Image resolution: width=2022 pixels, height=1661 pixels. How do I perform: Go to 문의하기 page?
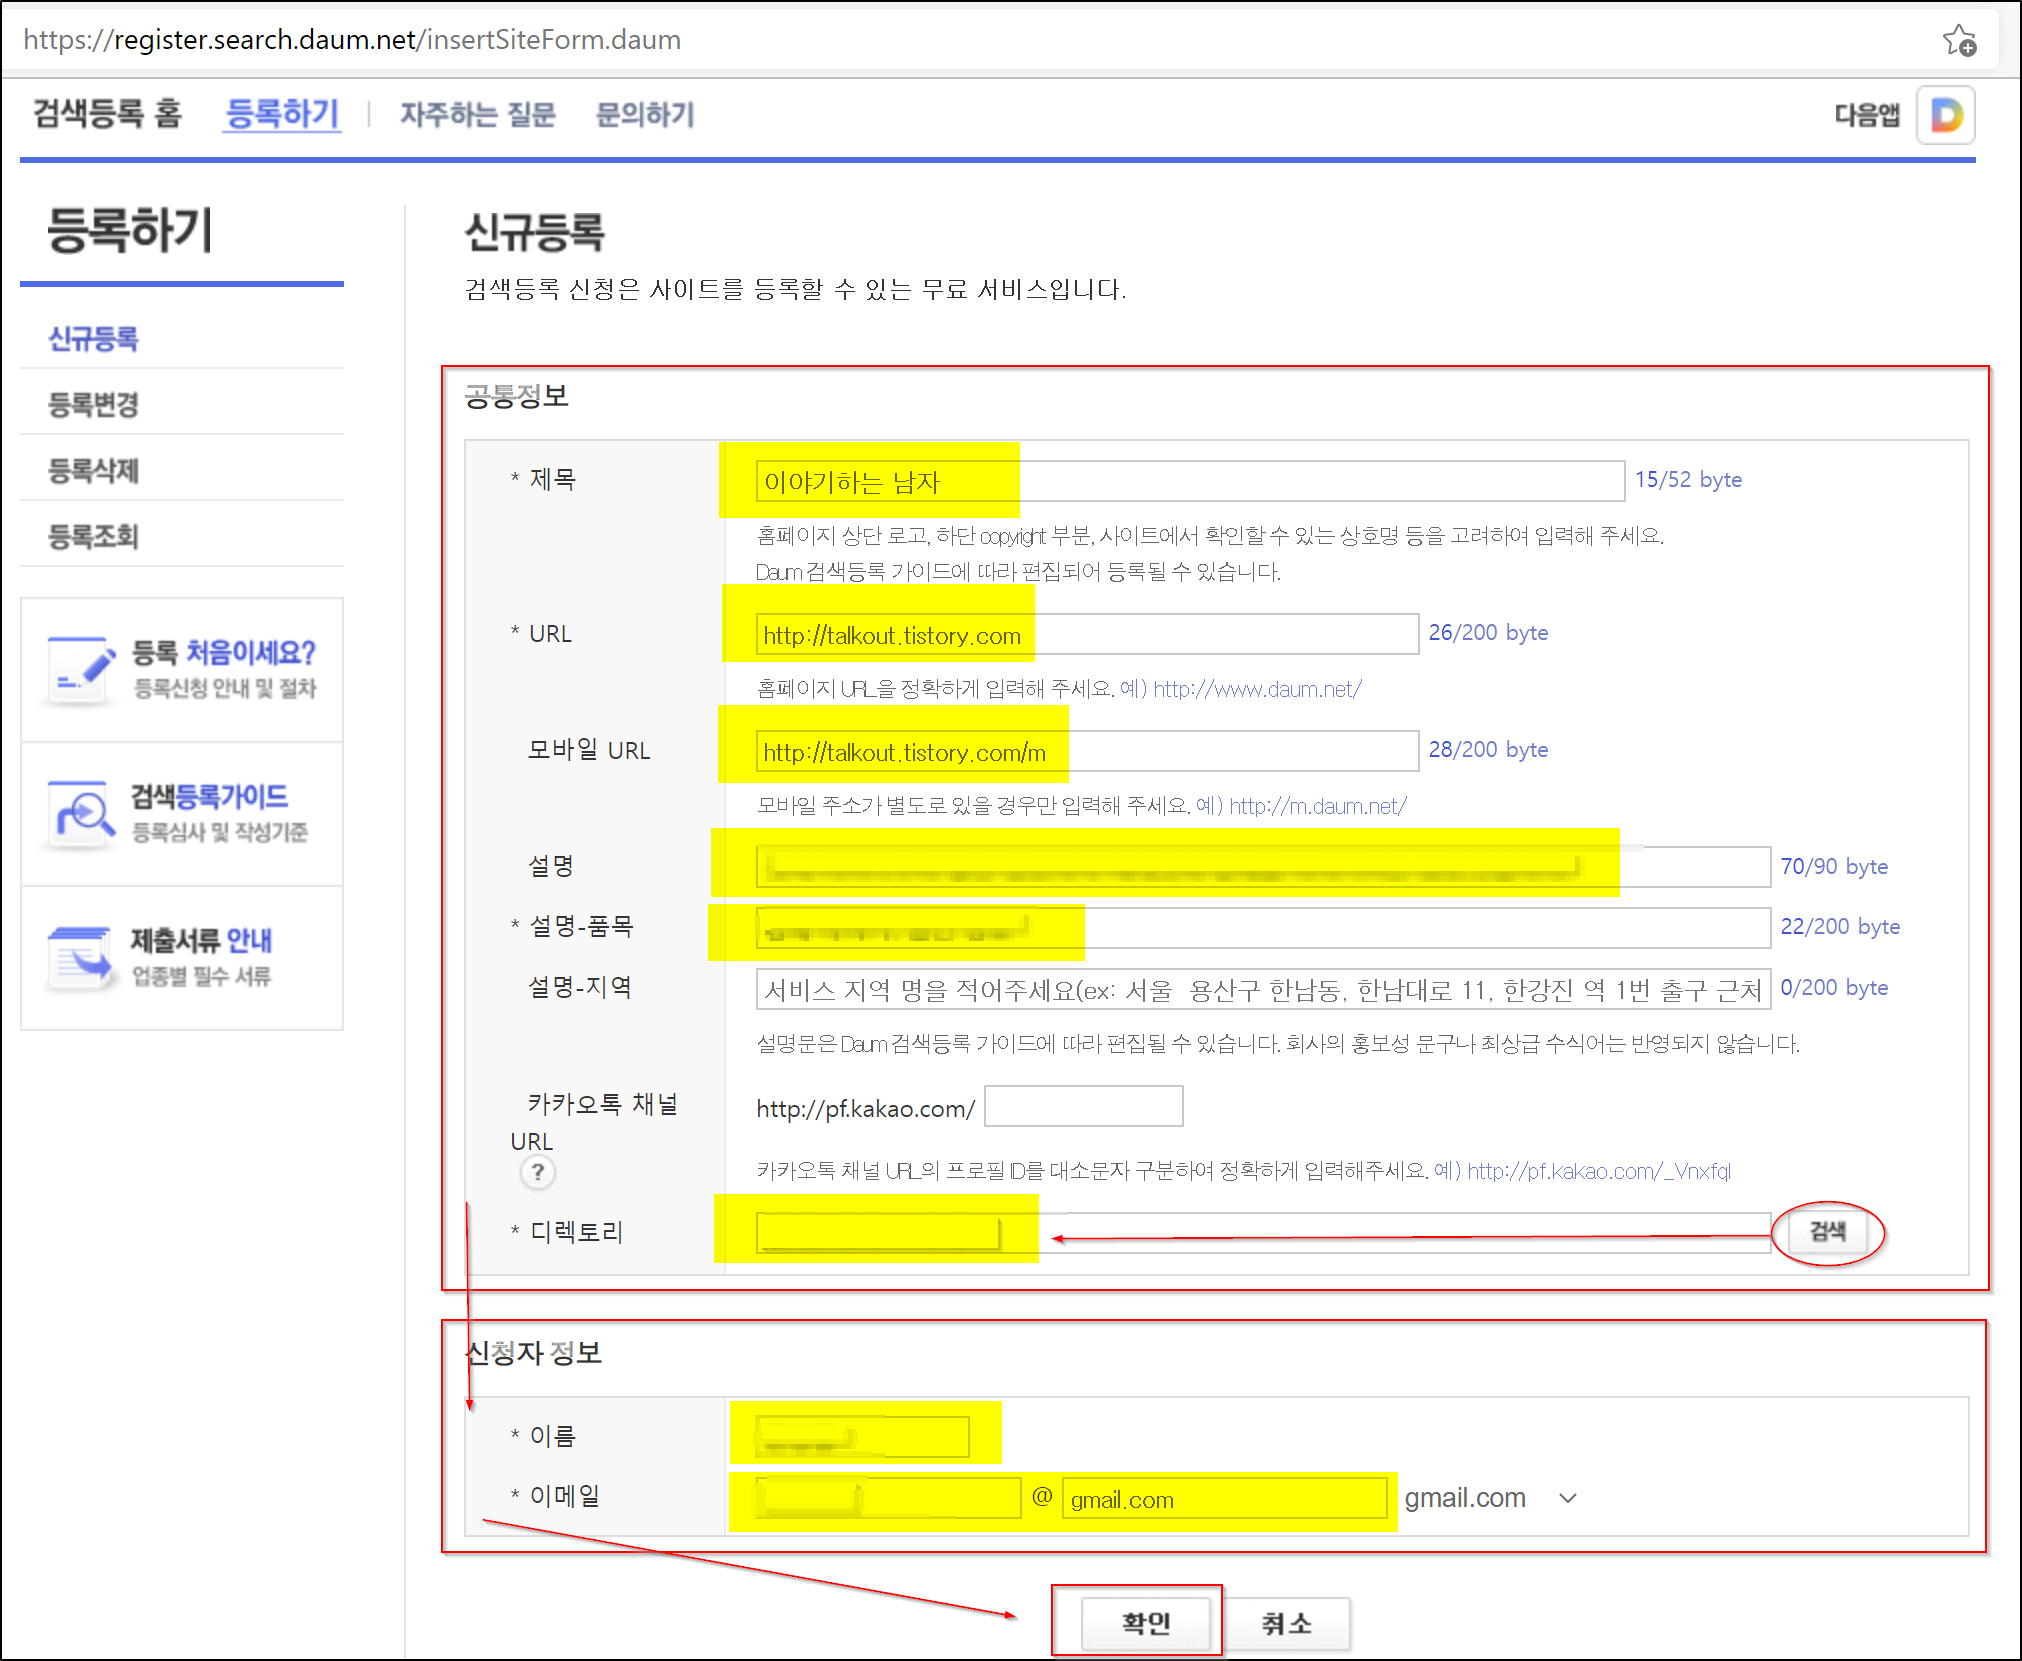(644, 115)
